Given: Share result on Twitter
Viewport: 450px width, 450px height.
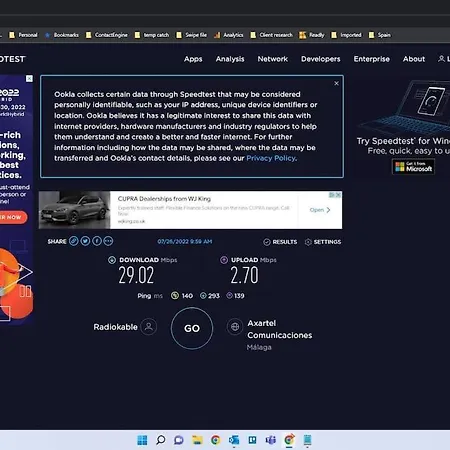Looking at the screenshot, I should click(85, 241).
